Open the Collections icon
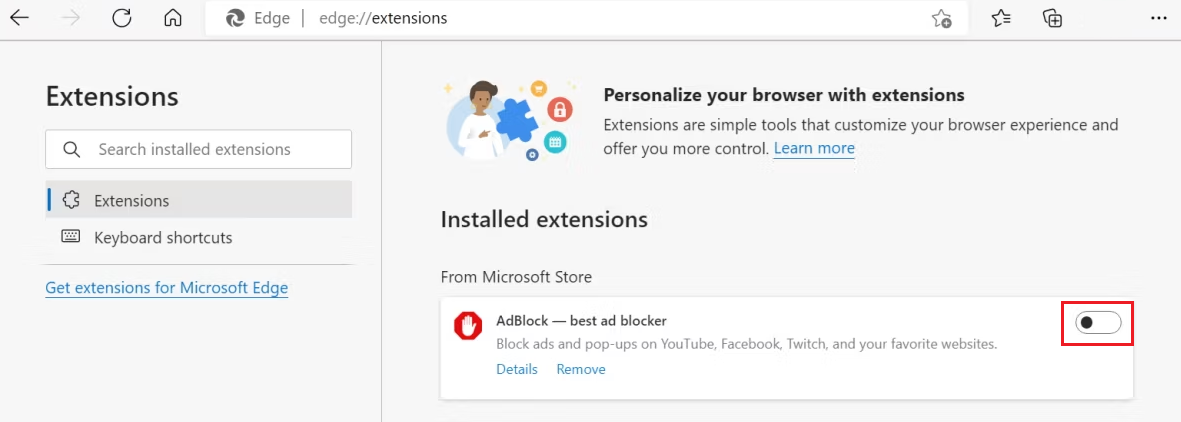This screenshot has height=422, width=1181. coord(1052,18)
